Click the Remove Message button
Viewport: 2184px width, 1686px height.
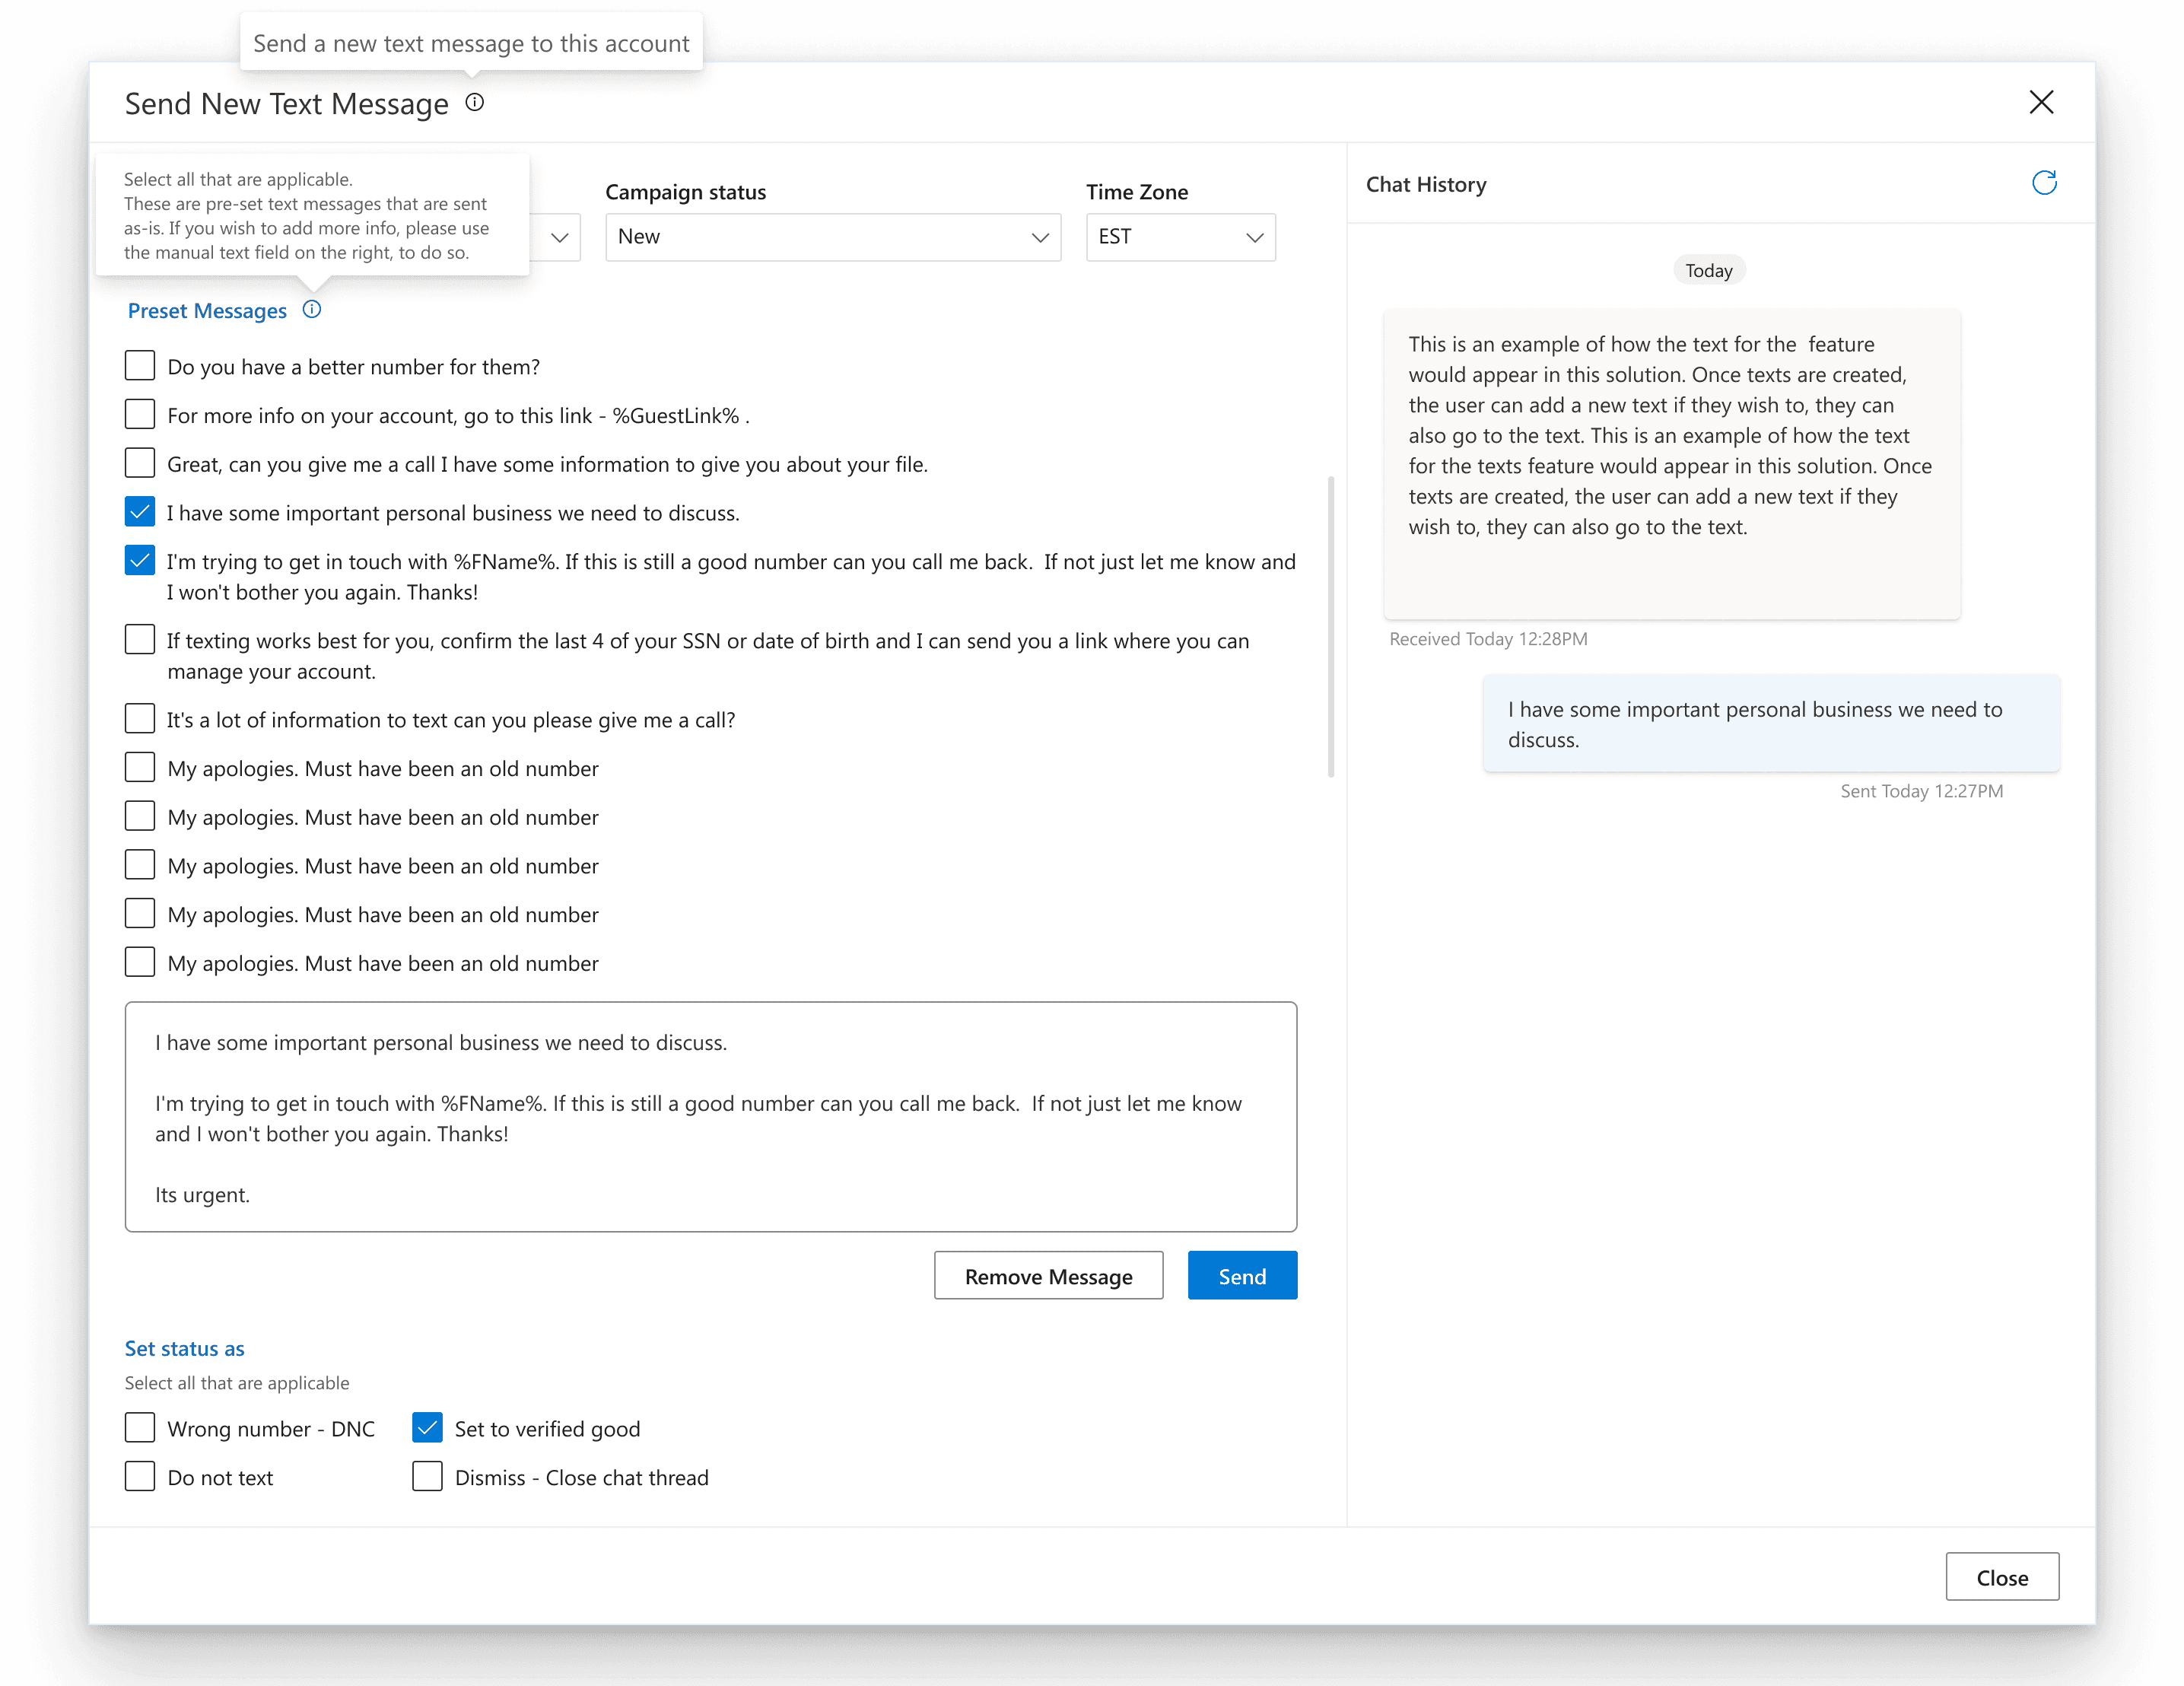tap(1048, 1276)
